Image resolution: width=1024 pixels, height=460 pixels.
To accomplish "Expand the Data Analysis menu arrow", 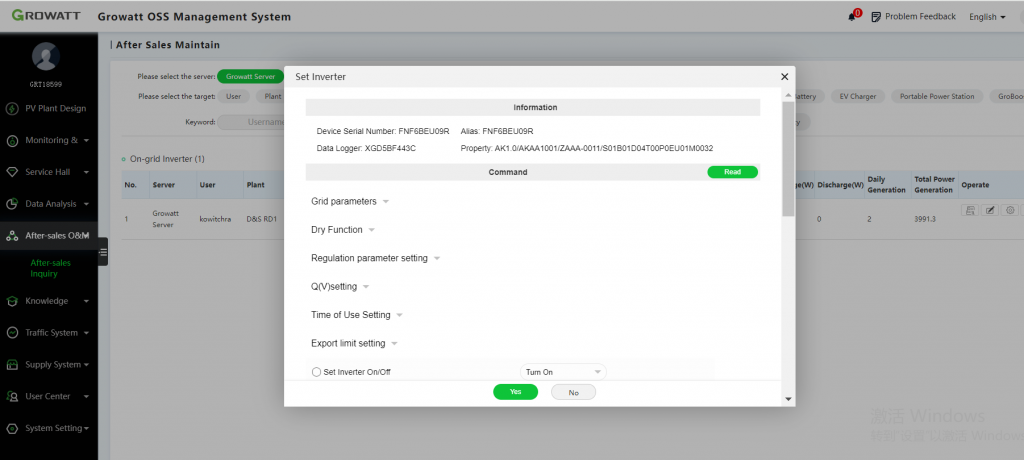I will (x=87, y=204).
